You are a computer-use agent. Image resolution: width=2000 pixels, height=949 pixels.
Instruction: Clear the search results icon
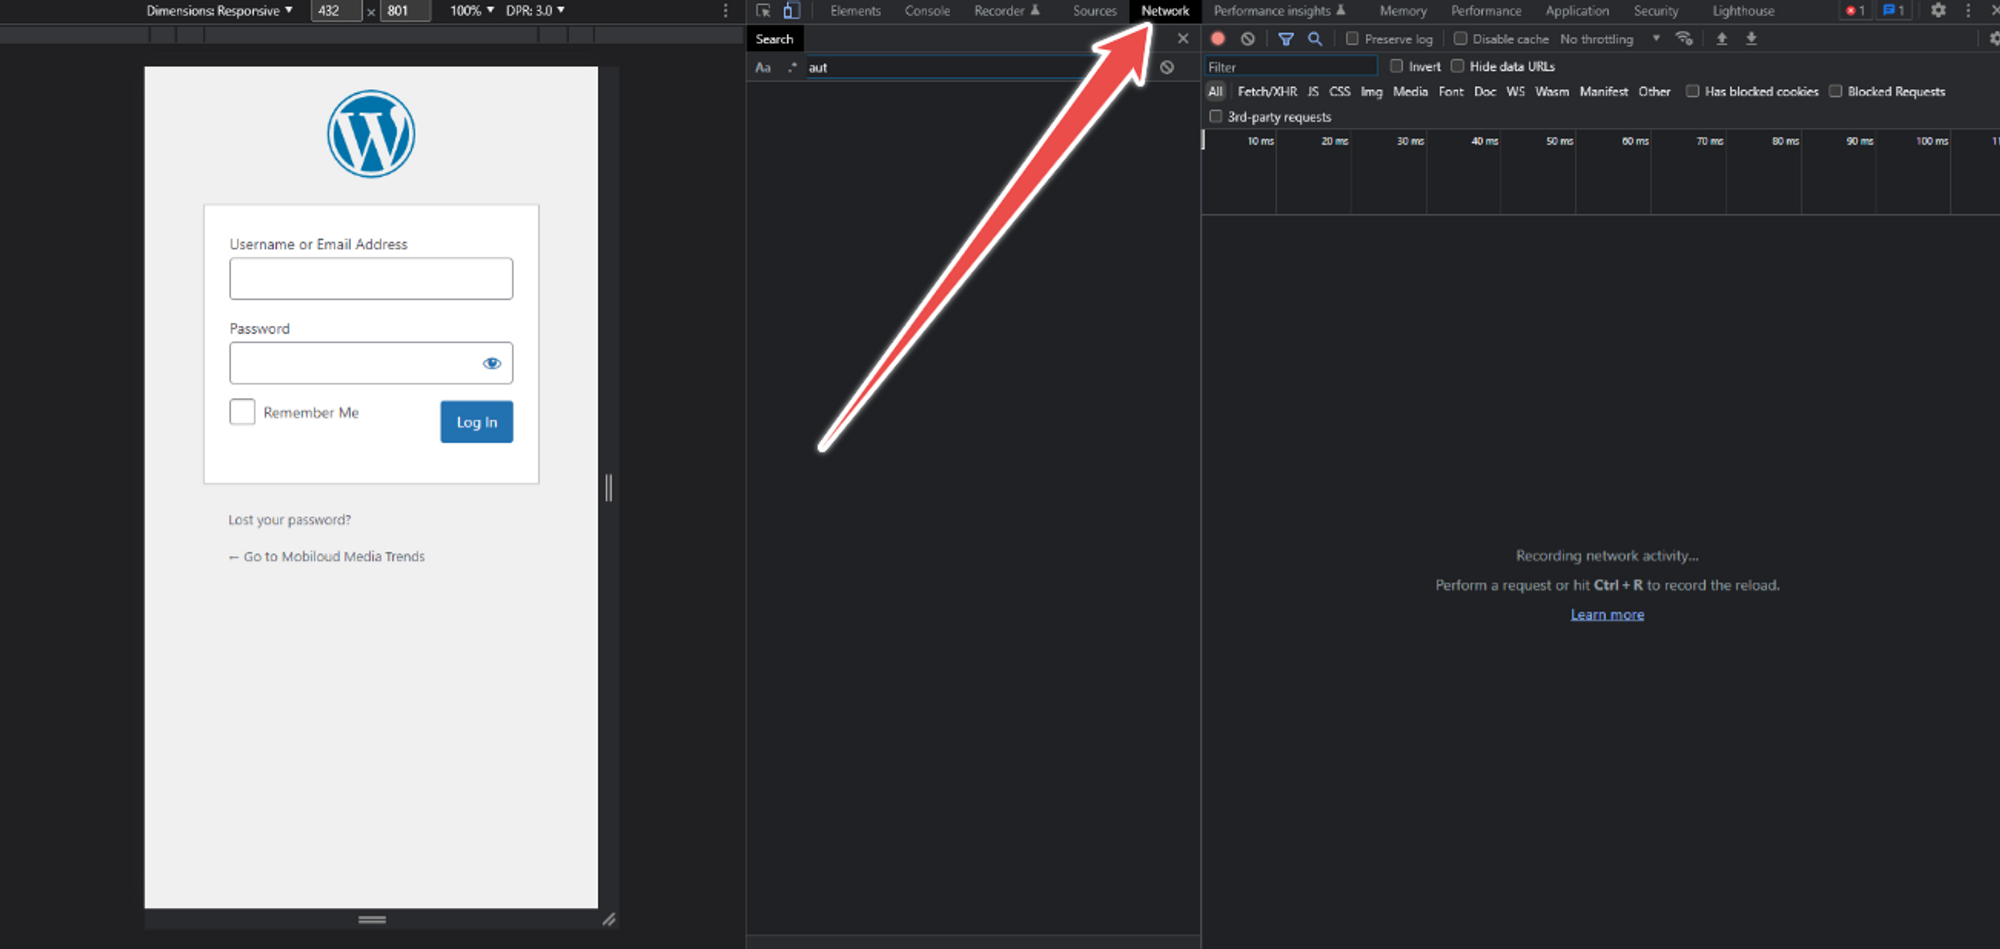coord(1167,68)
